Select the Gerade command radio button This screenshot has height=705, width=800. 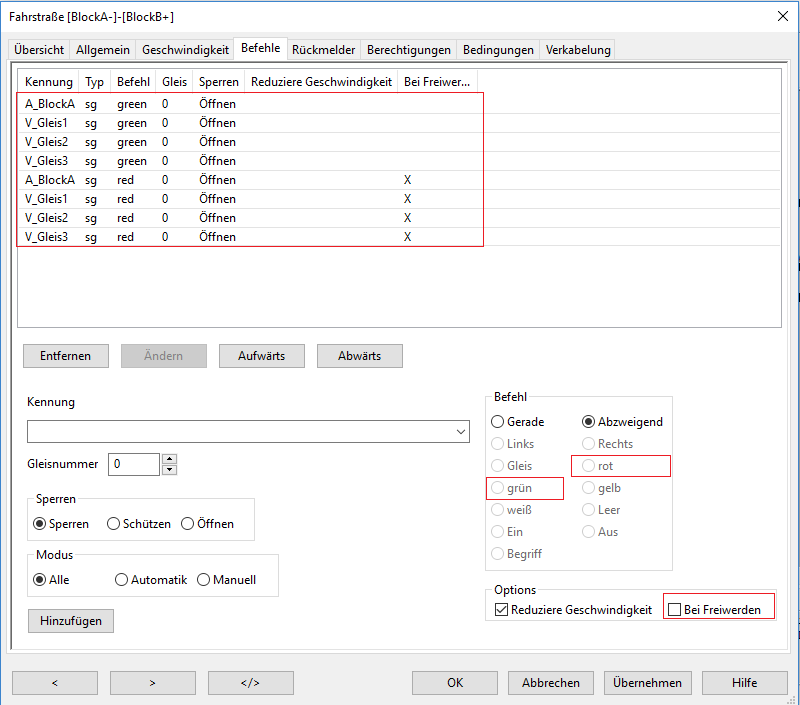click(x=498, y=422)
